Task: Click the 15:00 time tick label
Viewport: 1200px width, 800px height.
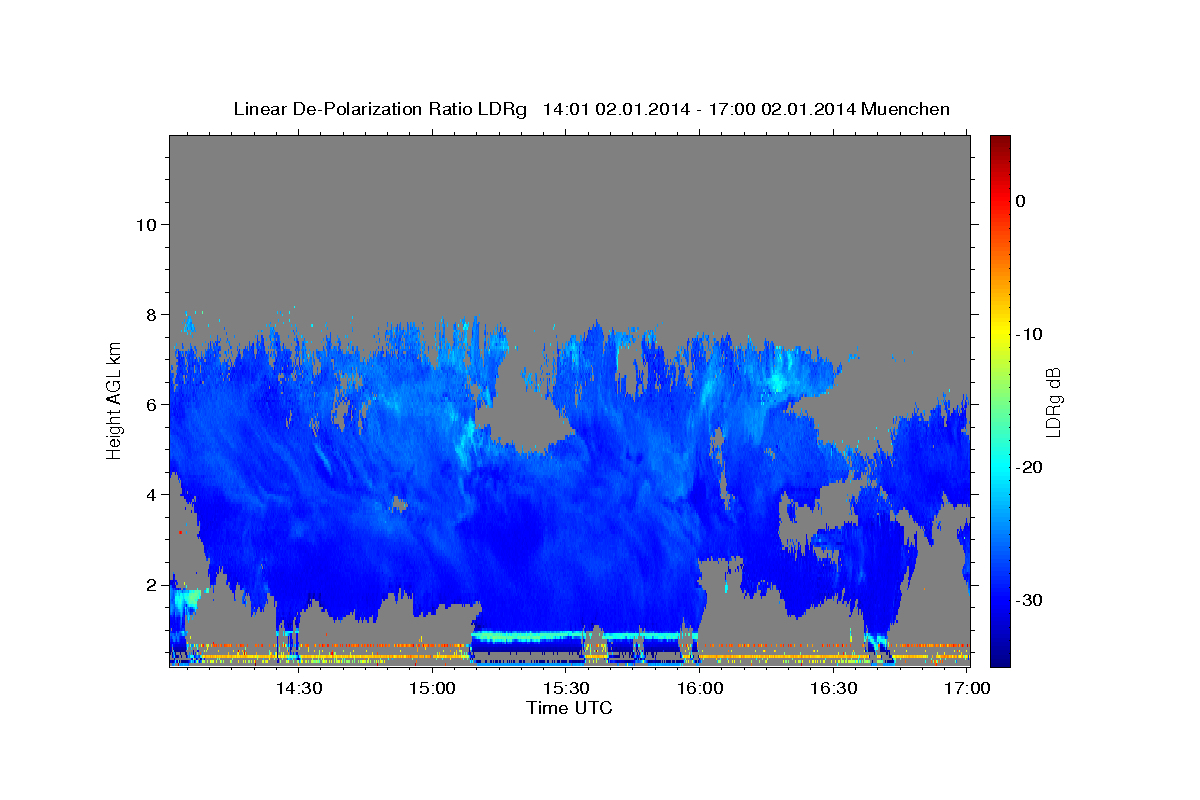Action: point(432,688)
